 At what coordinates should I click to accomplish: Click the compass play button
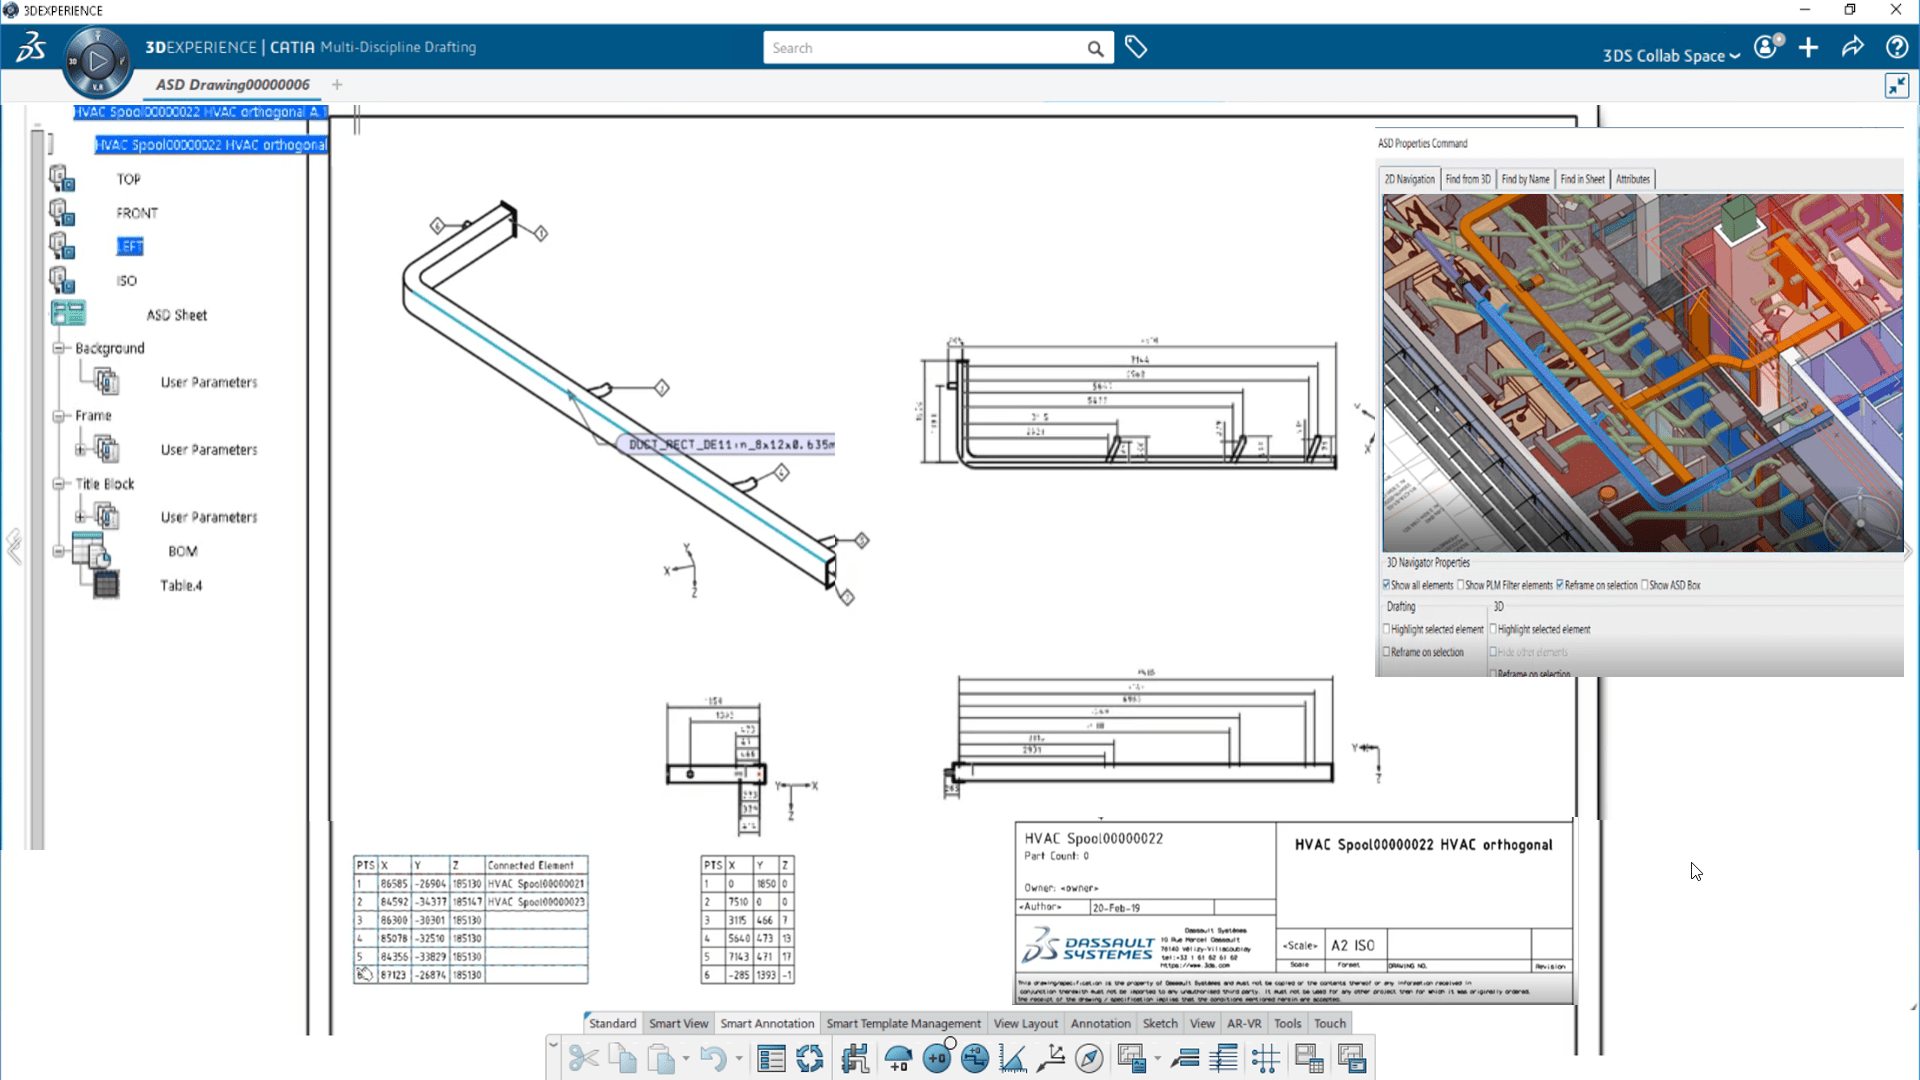tap(97, 61)
